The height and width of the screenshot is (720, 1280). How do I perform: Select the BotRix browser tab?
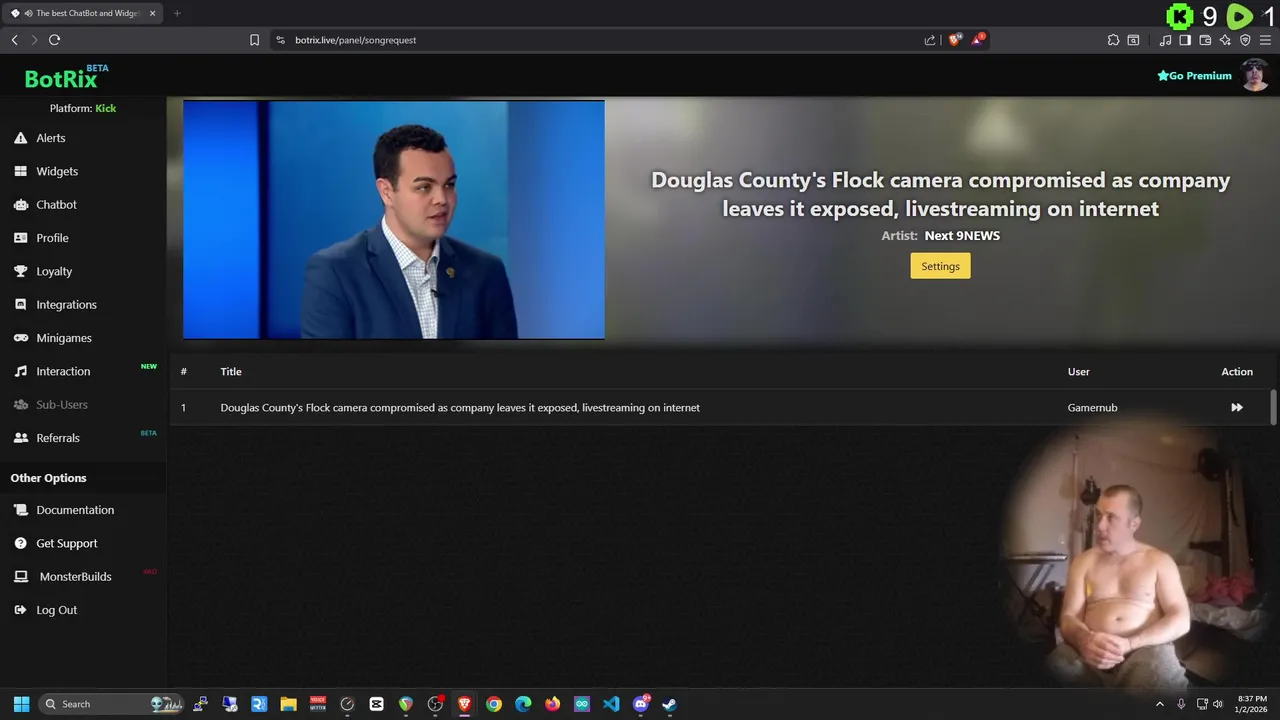coord(84,13)
